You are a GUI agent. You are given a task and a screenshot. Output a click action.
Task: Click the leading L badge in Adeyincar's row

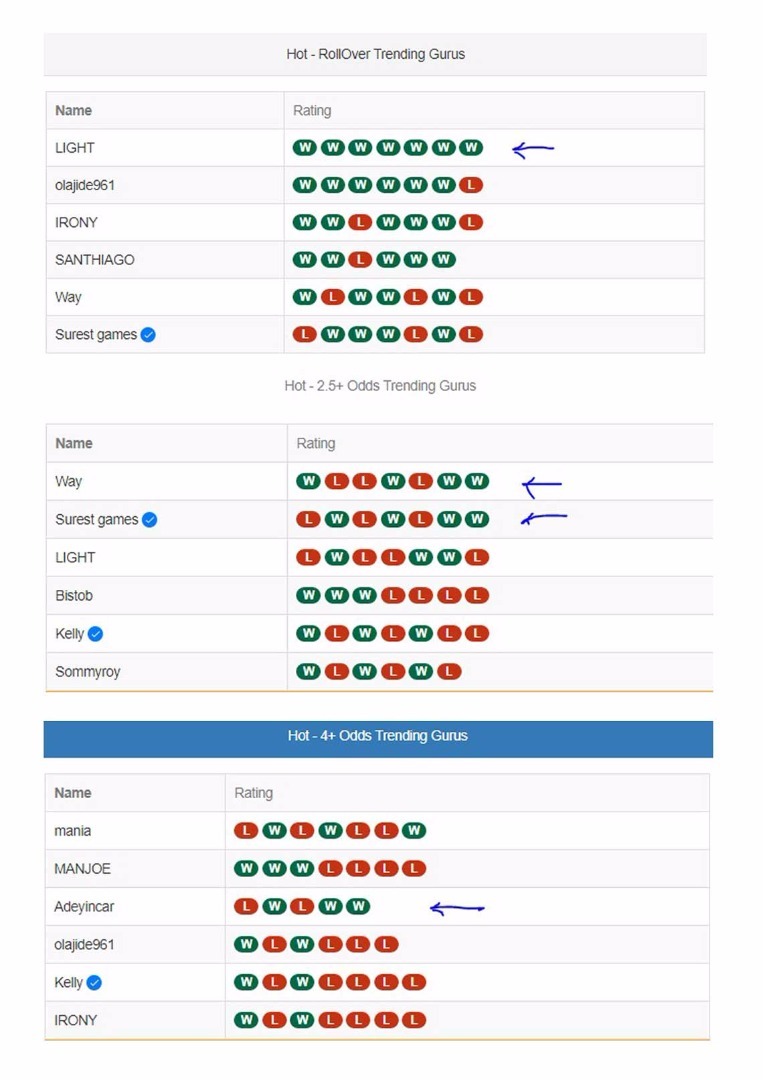click(246, 906)
